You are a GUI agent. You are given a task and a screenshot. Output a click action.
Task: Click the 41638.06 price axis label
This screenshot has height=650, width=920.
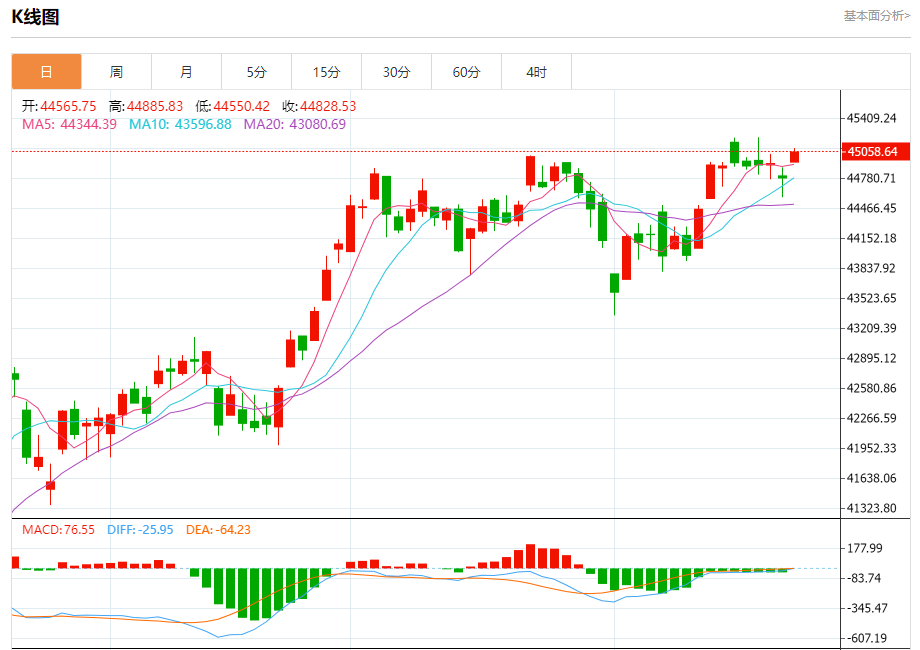(871, 478)
